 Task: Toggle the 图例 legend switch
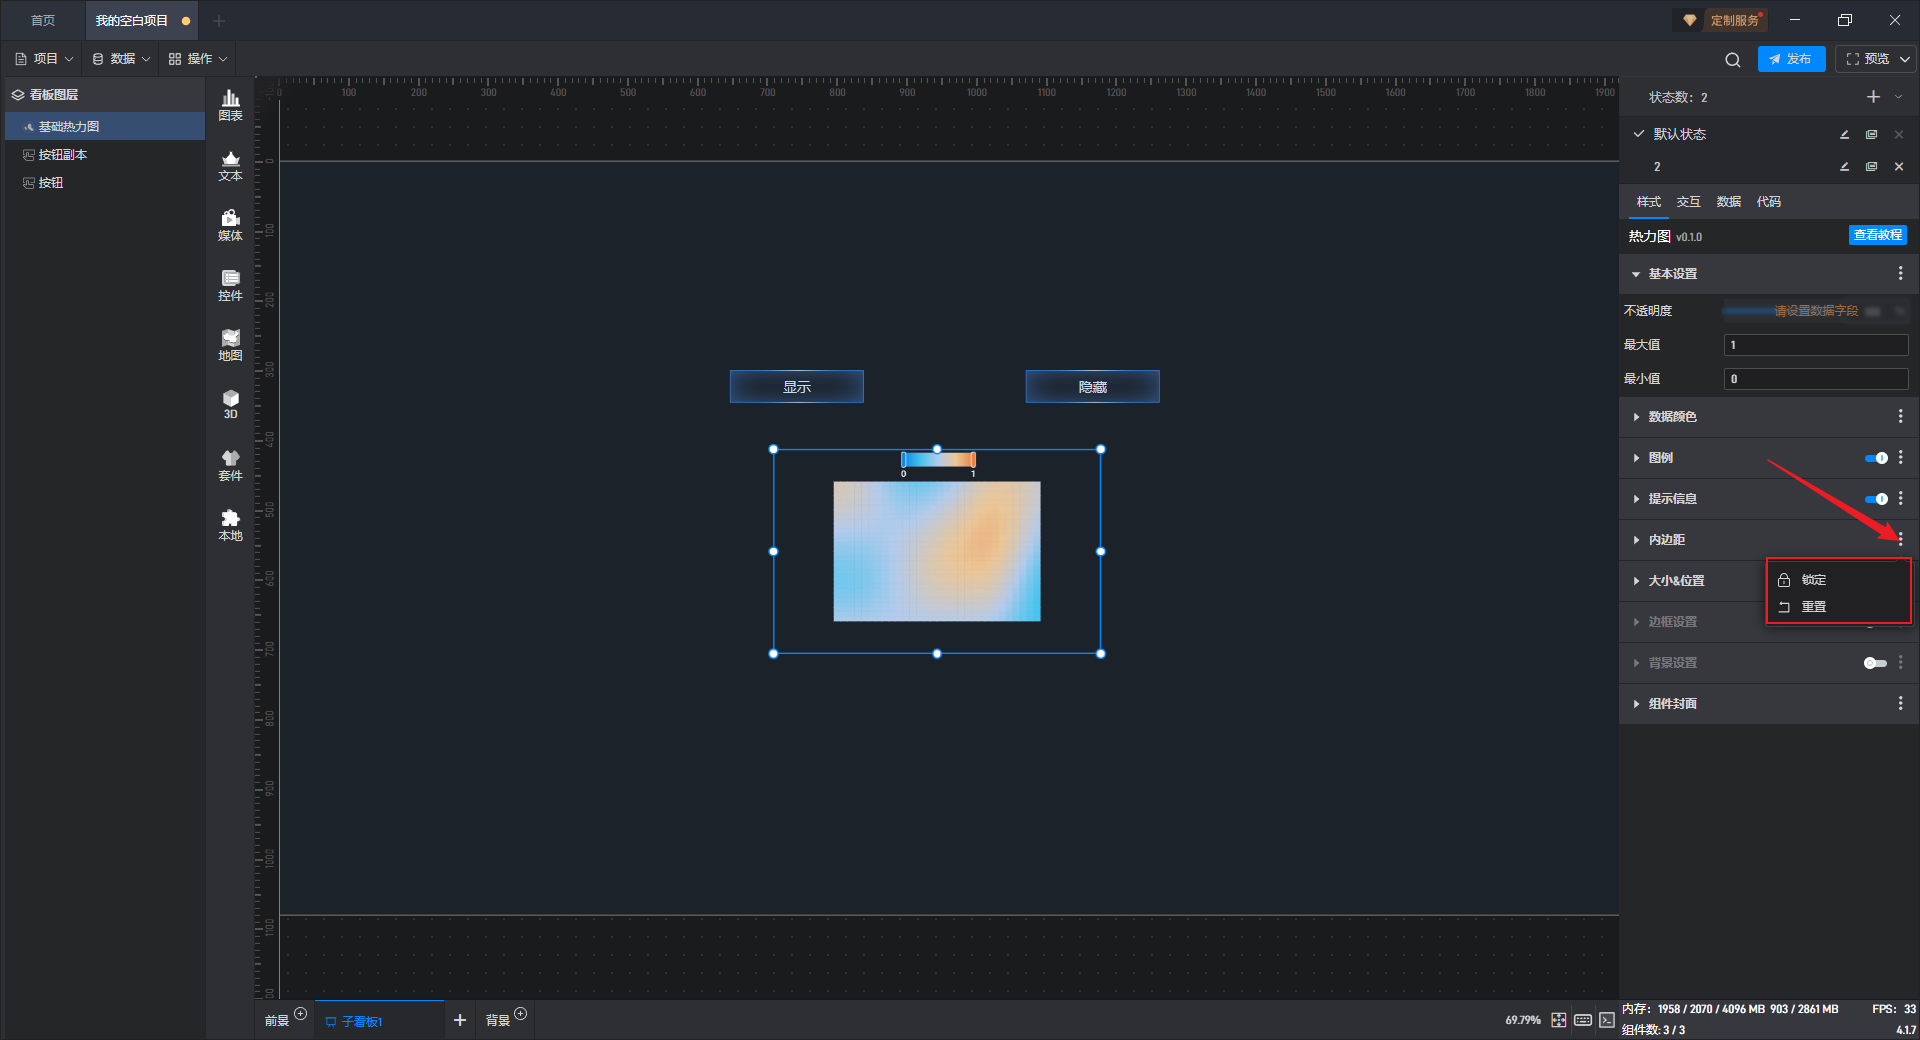tap(1876, 458)
